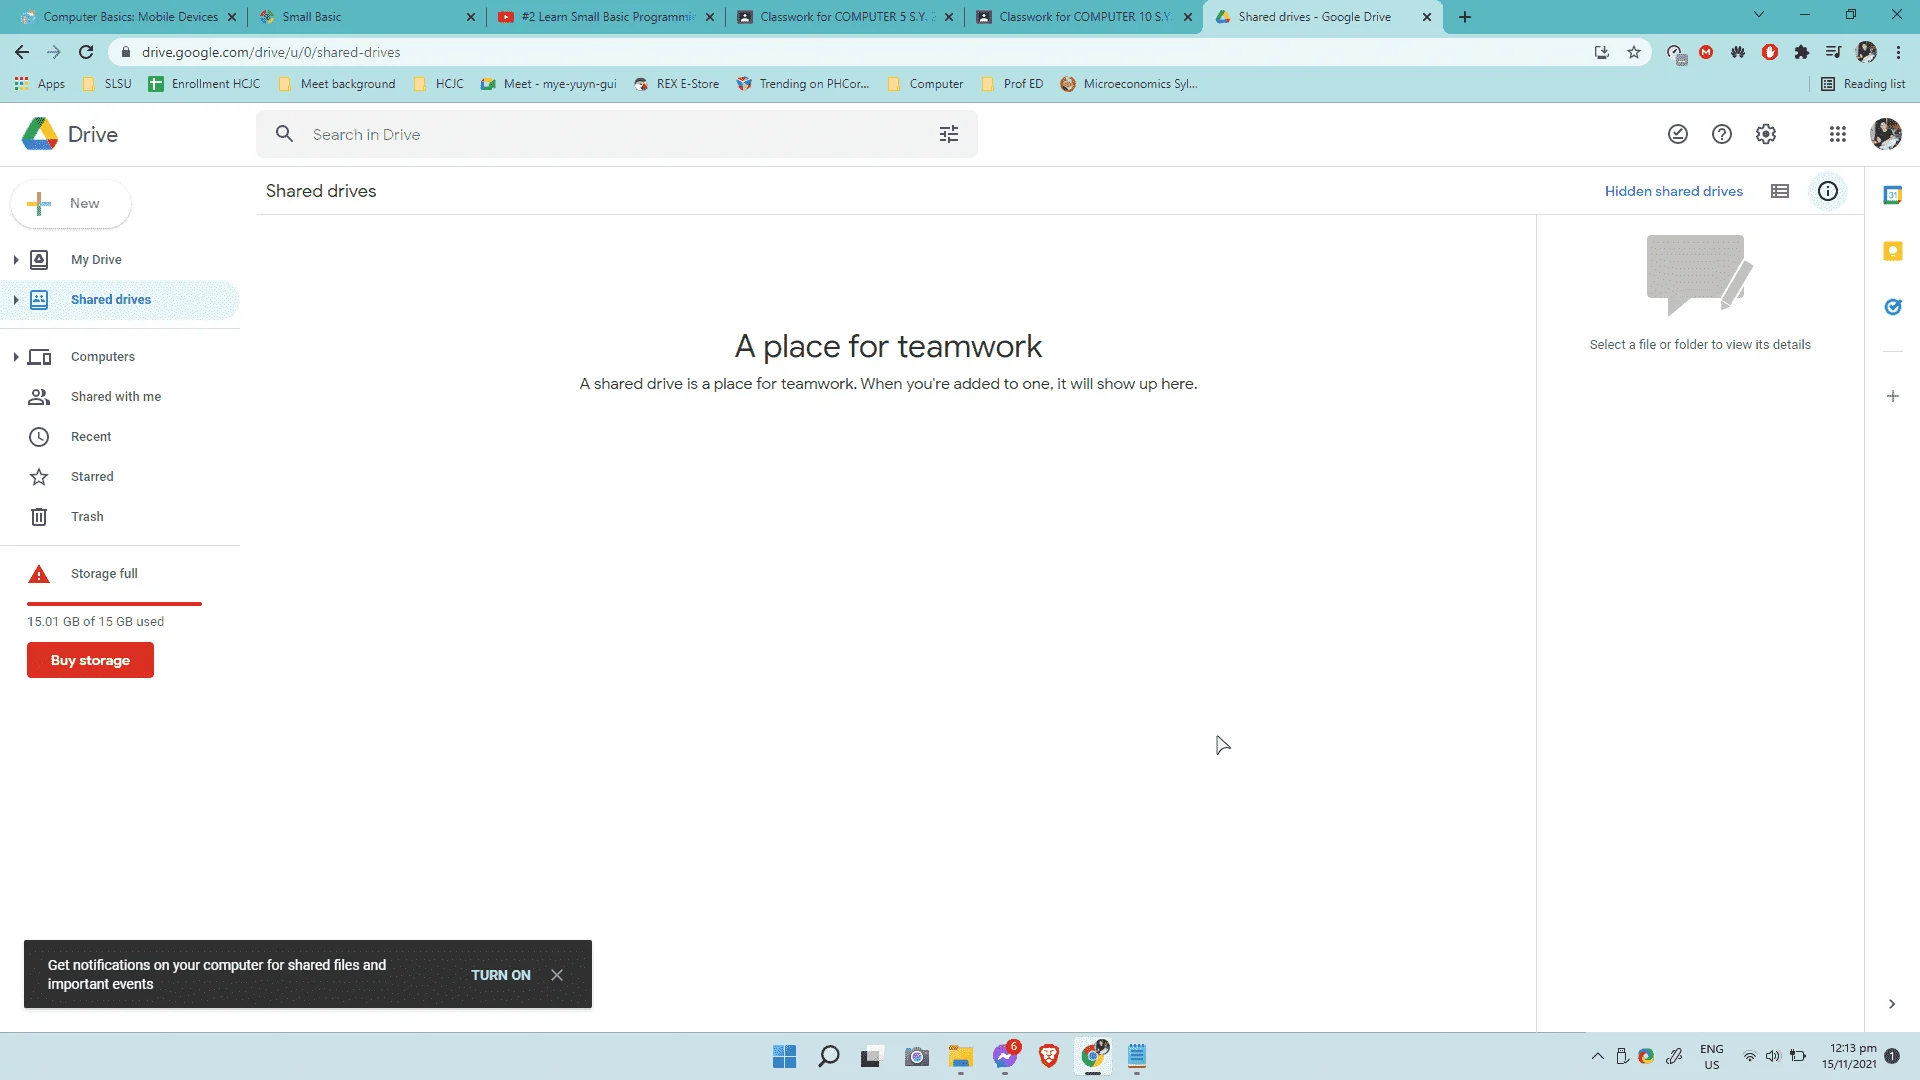Open the Meet - mye-yuyn-gui bookmark
The height and width of the screenshot is (1080, 1920).
pyautogui.click(x=548, y=84)
